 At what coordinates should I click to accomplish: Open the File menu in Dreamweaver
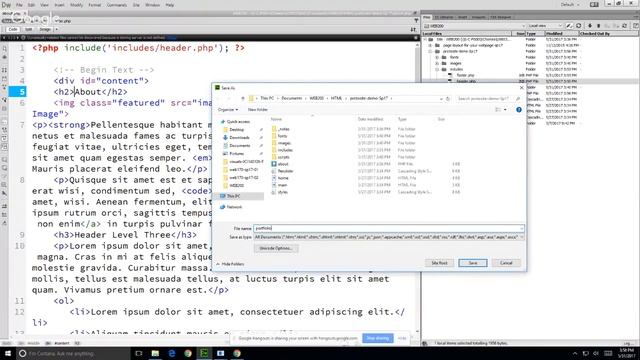[x=19, y=5]
